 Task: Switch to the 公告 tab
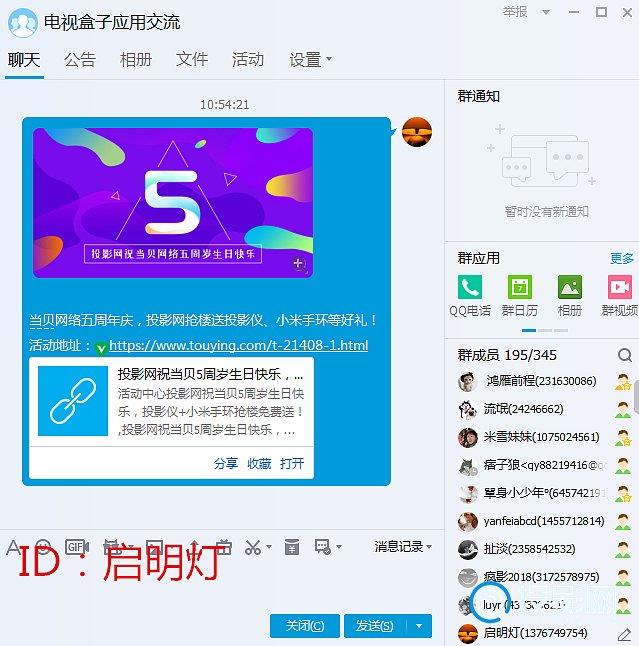click(80, 60)
